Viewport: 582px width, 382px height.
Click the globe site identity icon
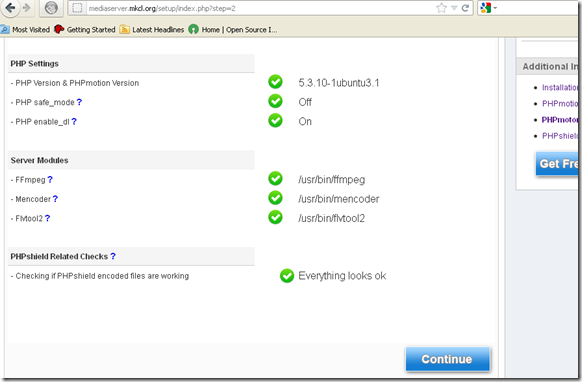click(51, 8)
